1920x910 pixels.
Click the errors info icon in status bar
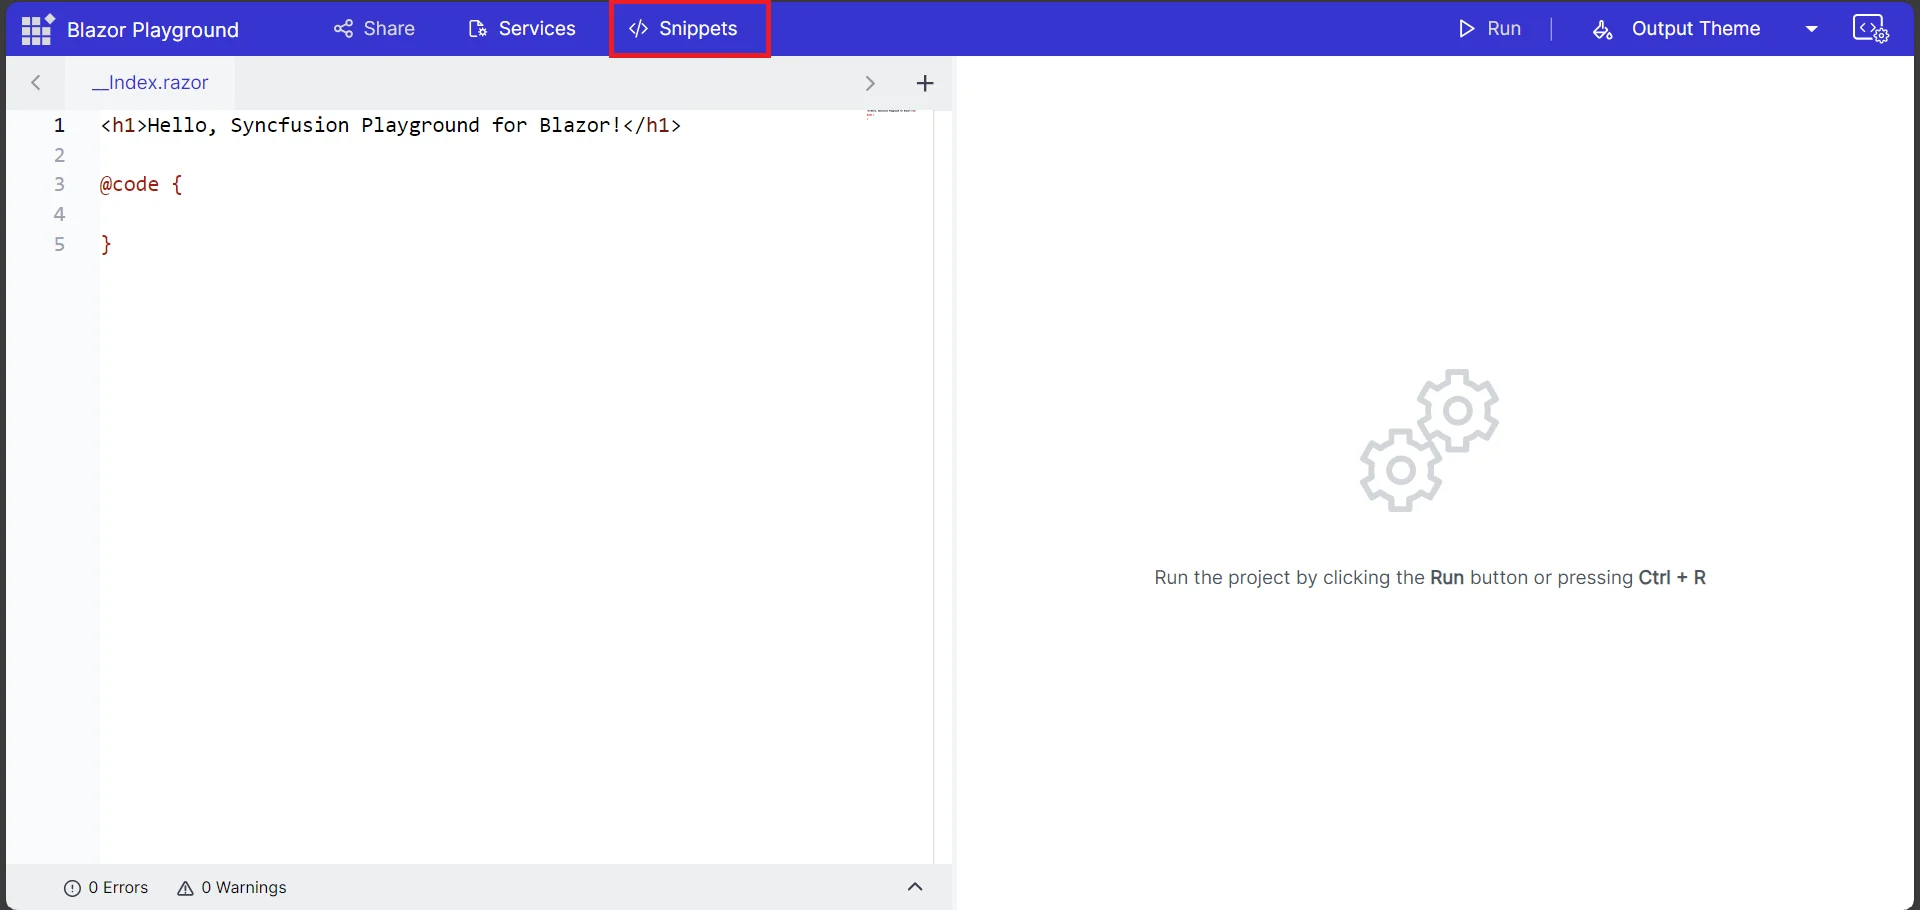73,888
